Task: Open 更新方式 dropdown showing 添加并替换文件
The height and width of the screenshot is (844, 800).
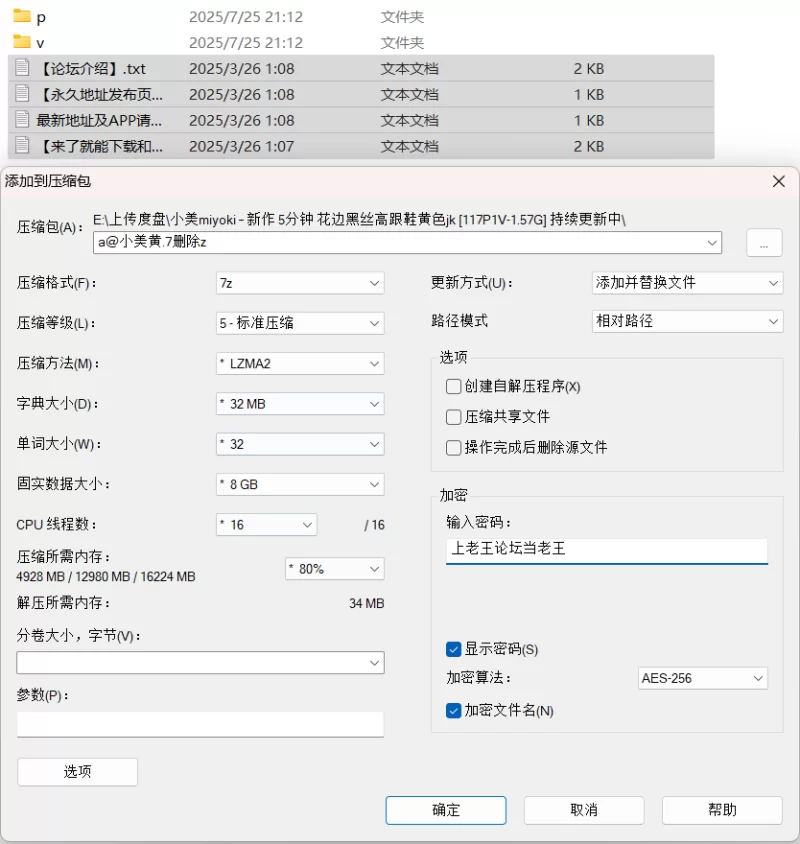Action: coord(687,283)
